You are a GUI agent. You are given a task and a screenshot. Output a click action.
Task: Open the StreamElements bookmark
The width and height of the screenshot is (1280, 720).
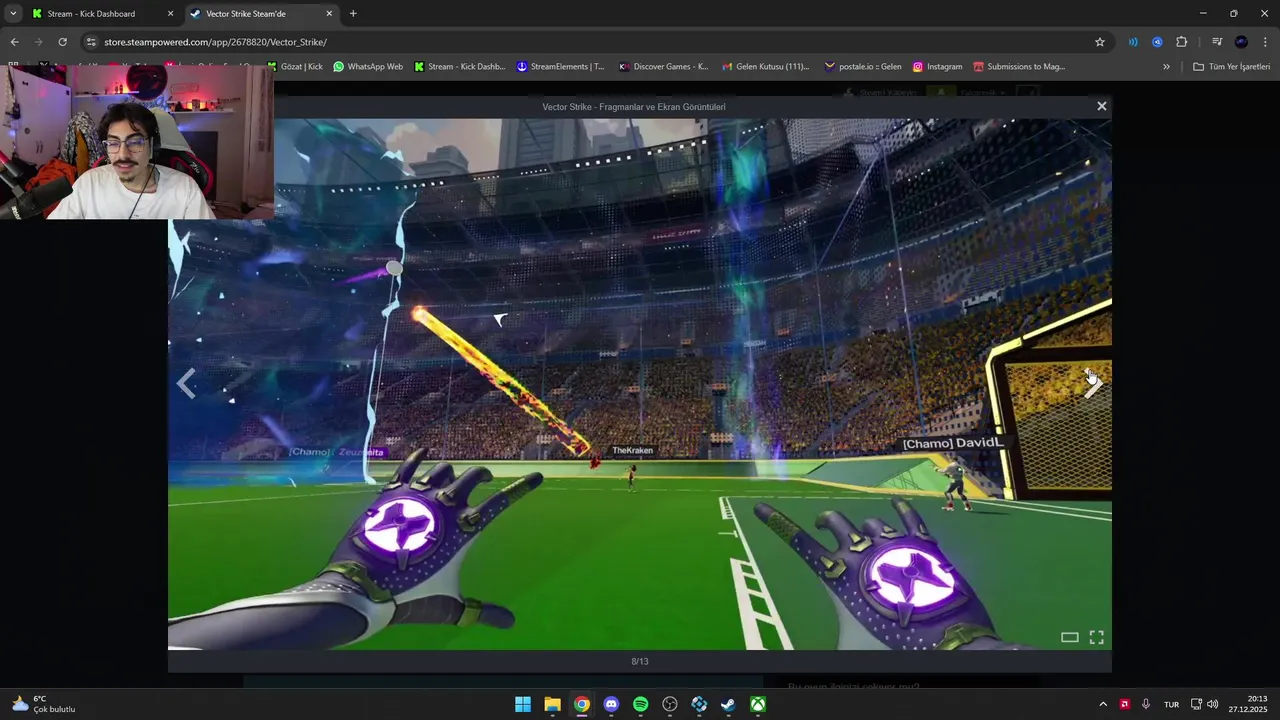[560, 67]
